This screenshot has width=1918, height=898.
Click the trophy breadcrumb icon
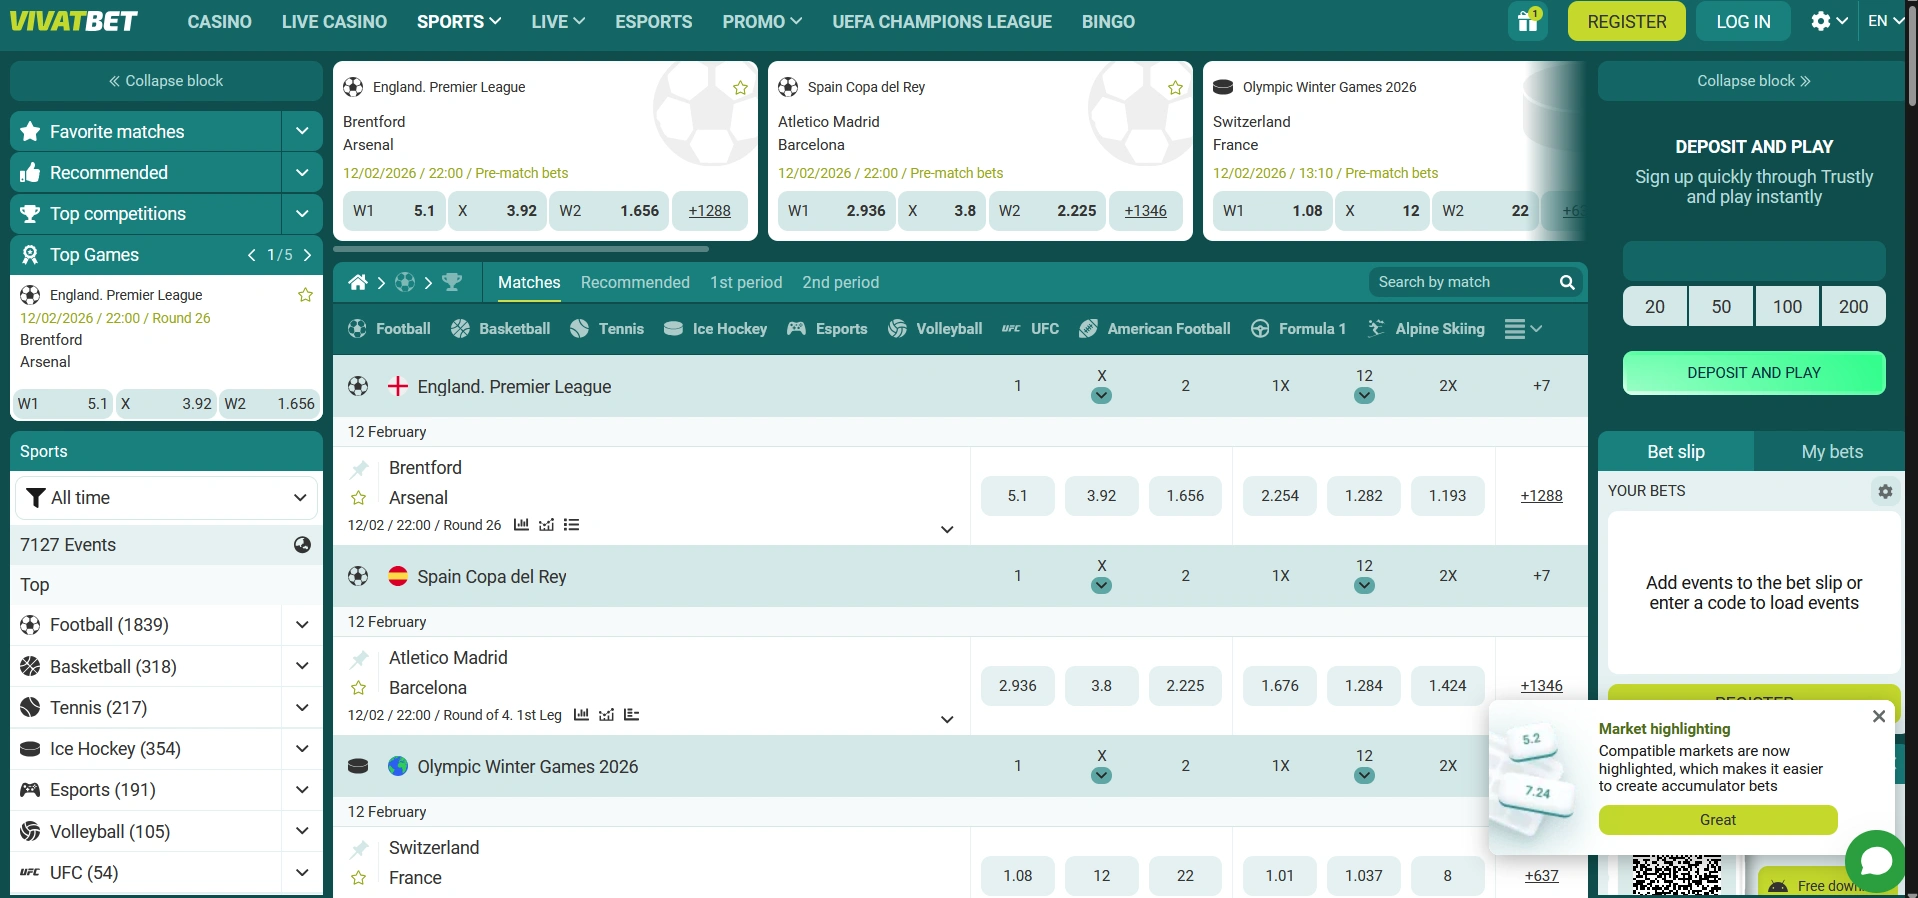[x=452, y=283]
